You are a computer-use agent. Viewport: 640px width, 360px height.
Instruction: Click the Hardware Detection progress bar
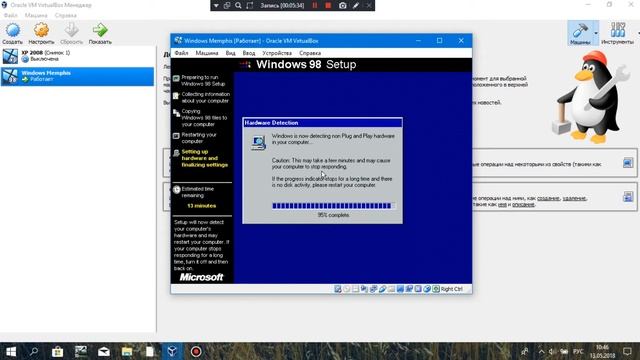[x=333, y=206]
